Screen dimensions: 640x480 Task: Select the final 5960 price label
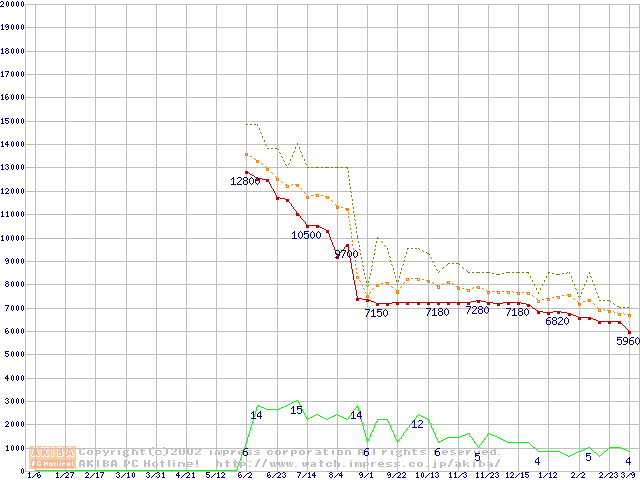(627, 341)
